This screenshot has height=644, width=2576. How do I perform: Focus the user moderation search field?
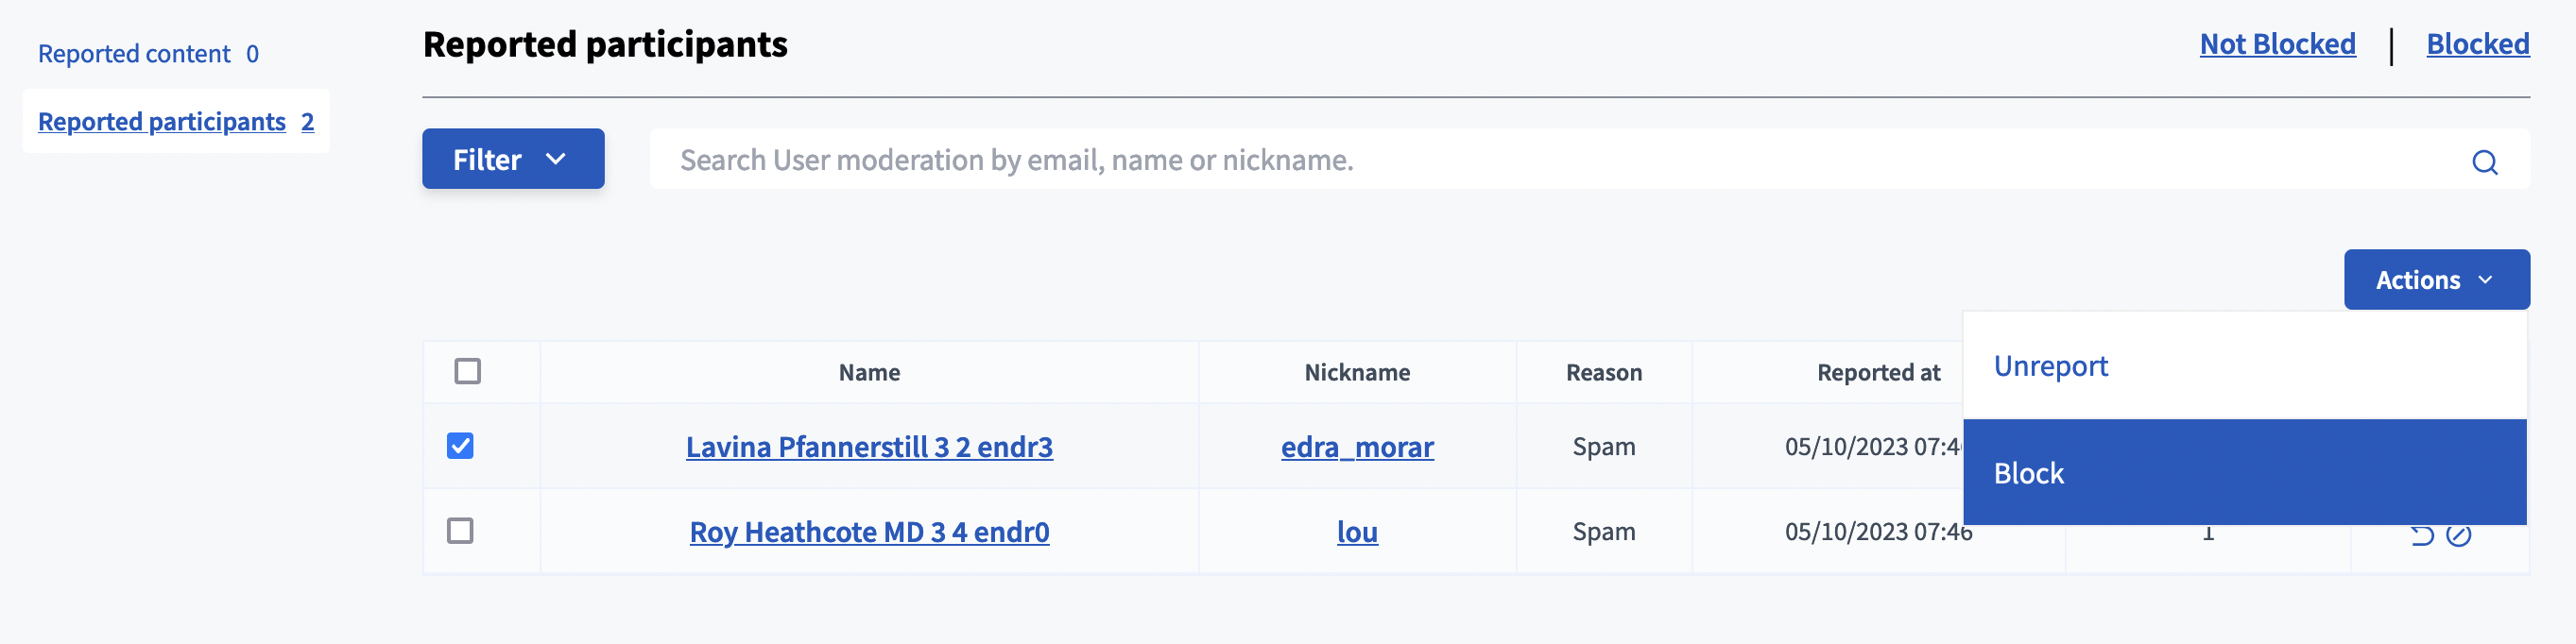pyautogui.click(x=1500, y=160)
